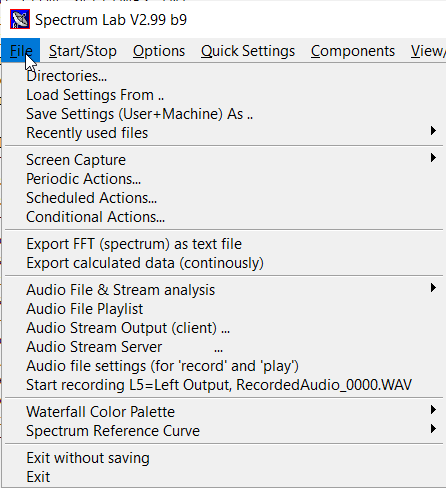
Task: Start recording to RecordedAudio_0000.WAV
Action: 223,385
